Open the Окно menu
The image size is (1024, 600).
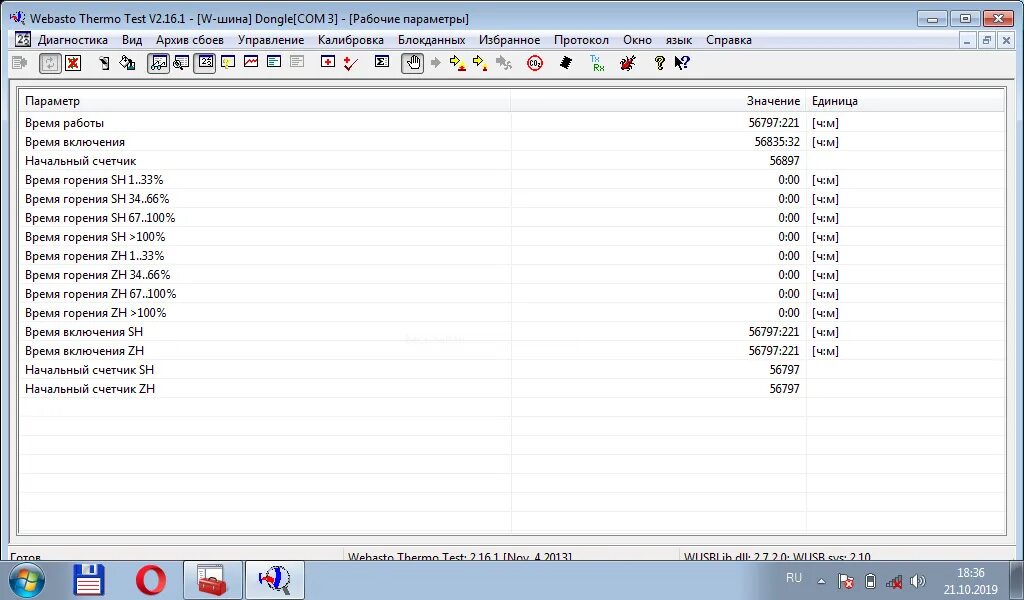tap(637, 40)
